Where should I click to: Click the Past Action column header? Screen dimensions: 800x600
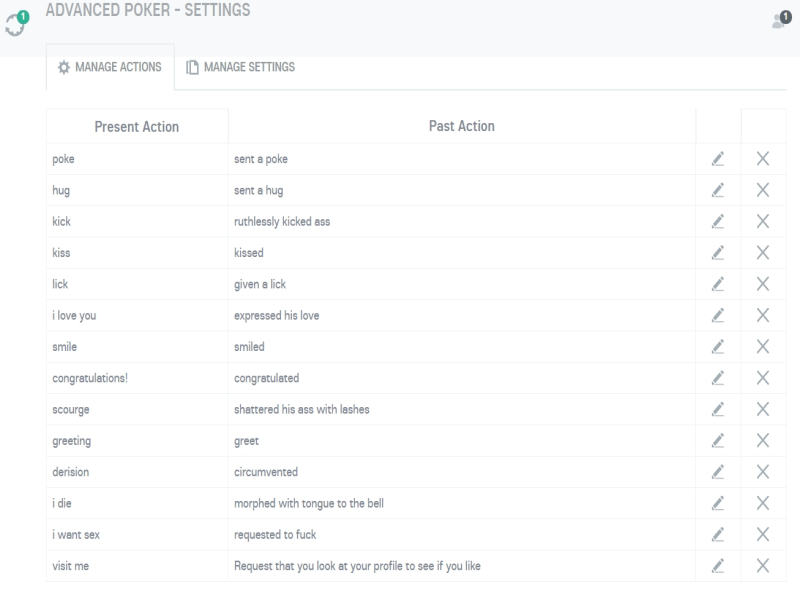(462, 126)
